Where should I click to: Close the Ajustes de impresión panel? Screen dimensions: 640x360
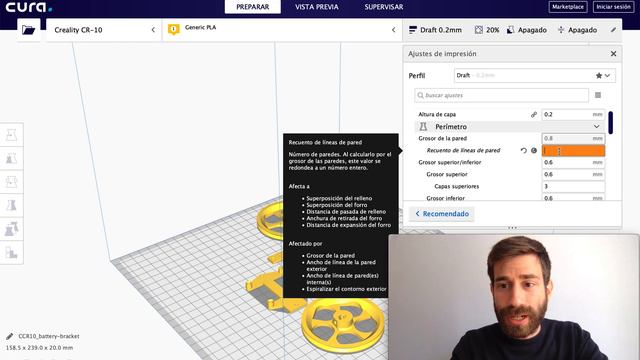[613, 54]
